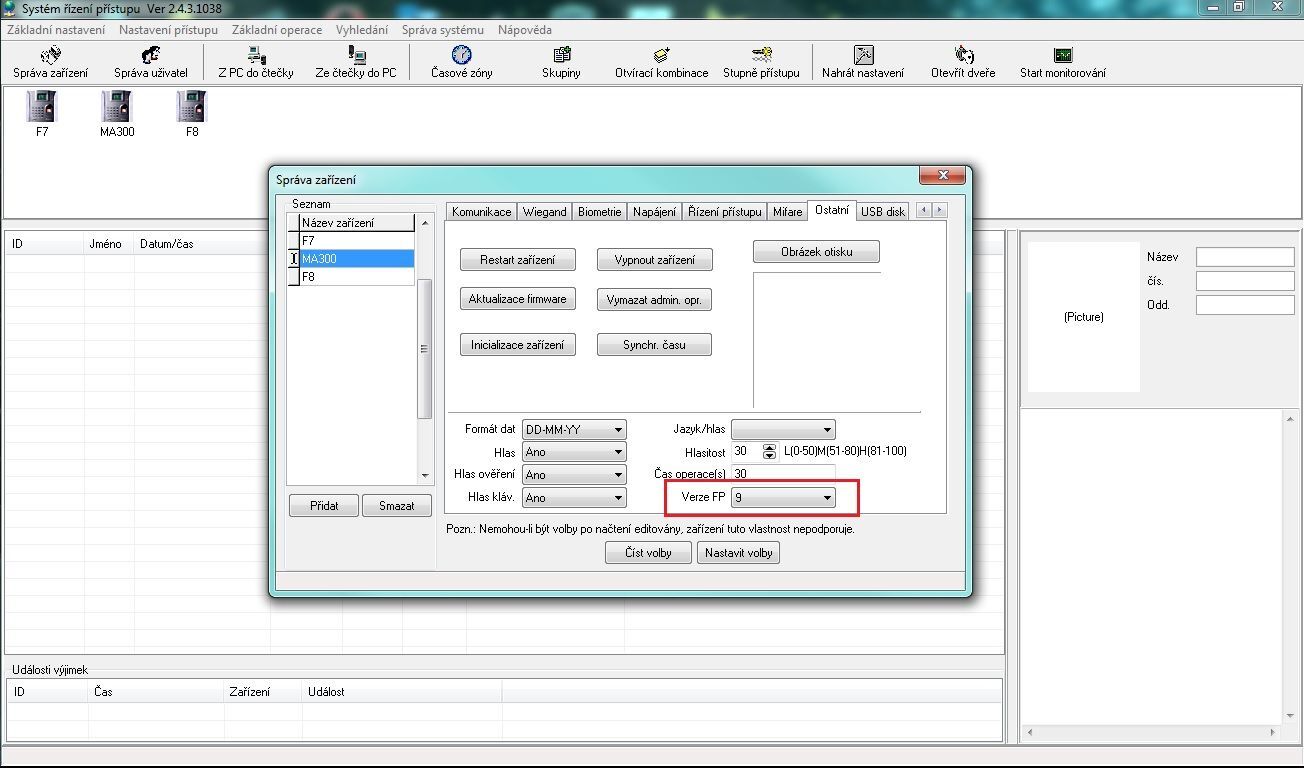Open Vyhledání menu
The height and width of the screenshot is (768, 1304).
(x=362, y=30)
